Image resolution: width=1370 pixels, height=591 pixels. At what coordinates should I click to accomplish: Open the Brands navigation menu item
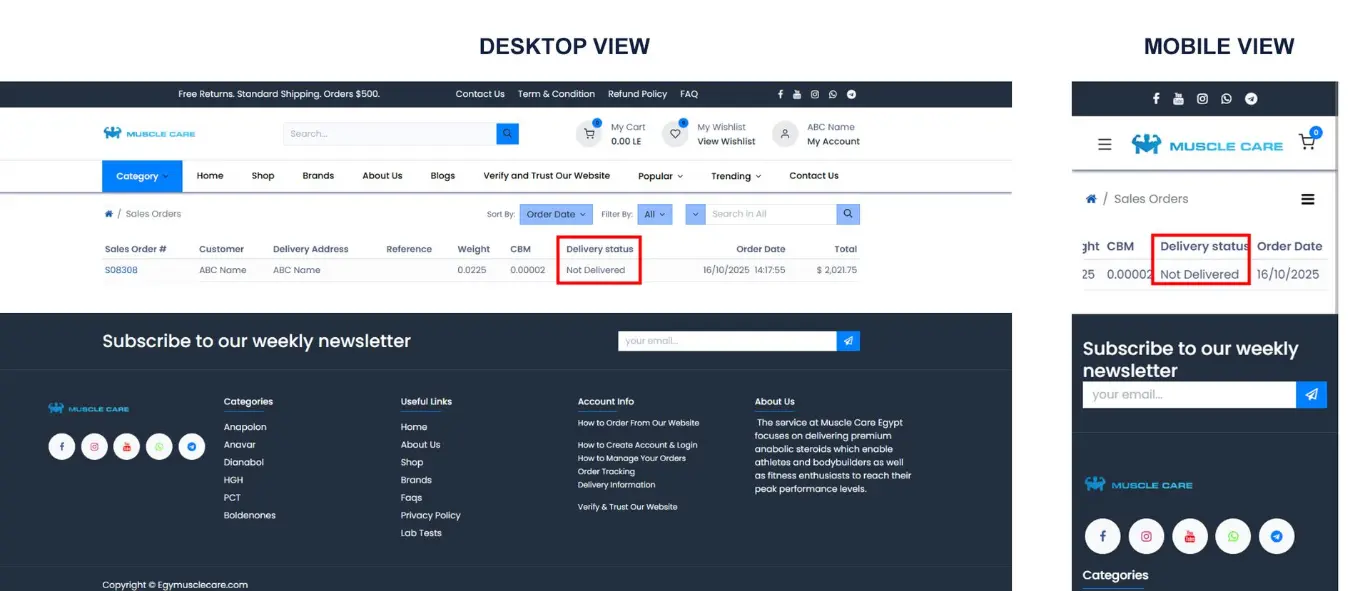tap(318, 176)
